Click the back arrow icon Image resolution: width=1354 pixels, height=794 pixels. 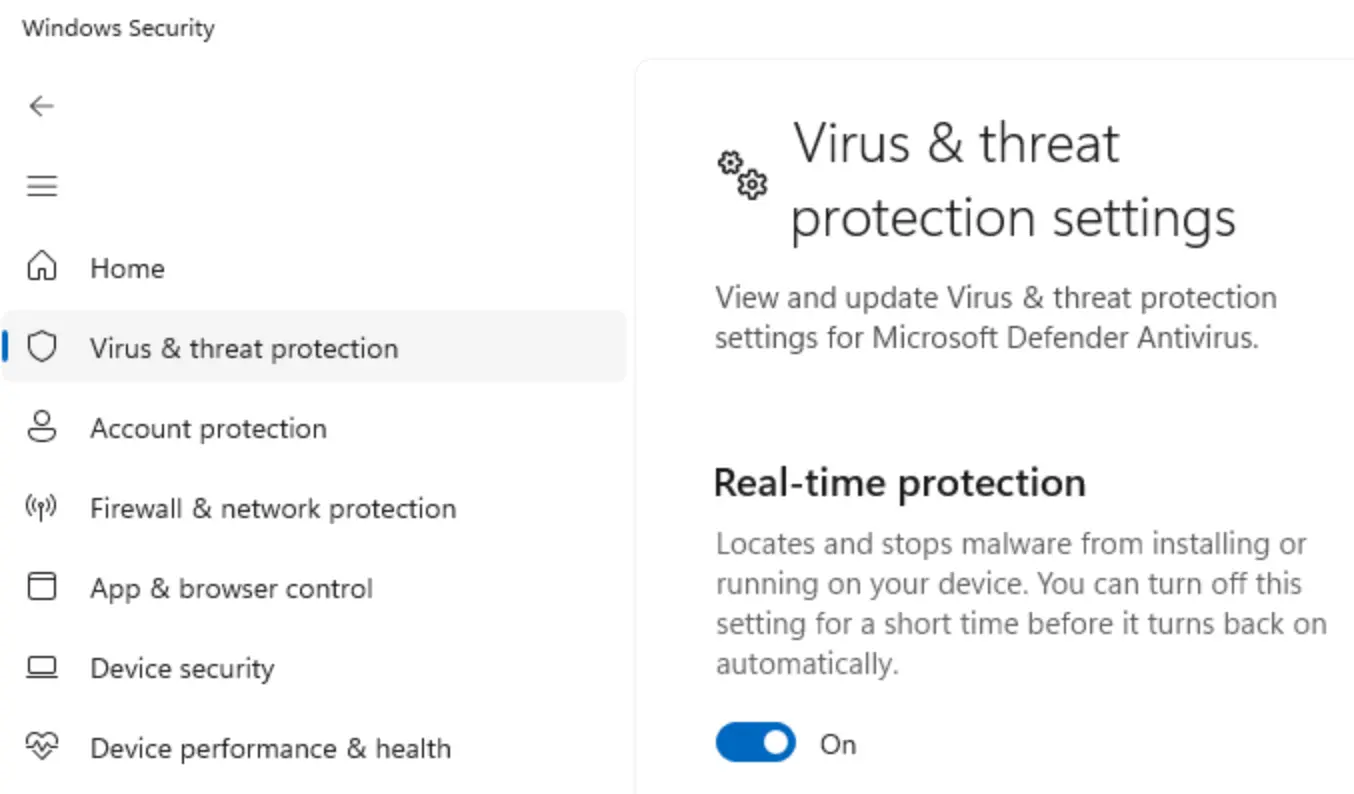[x=41, y=106]
